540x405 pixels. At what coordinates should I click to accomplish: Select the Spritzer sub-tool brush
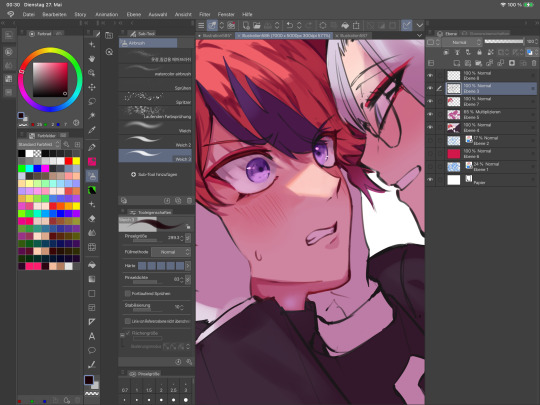[x=155, y=98]
